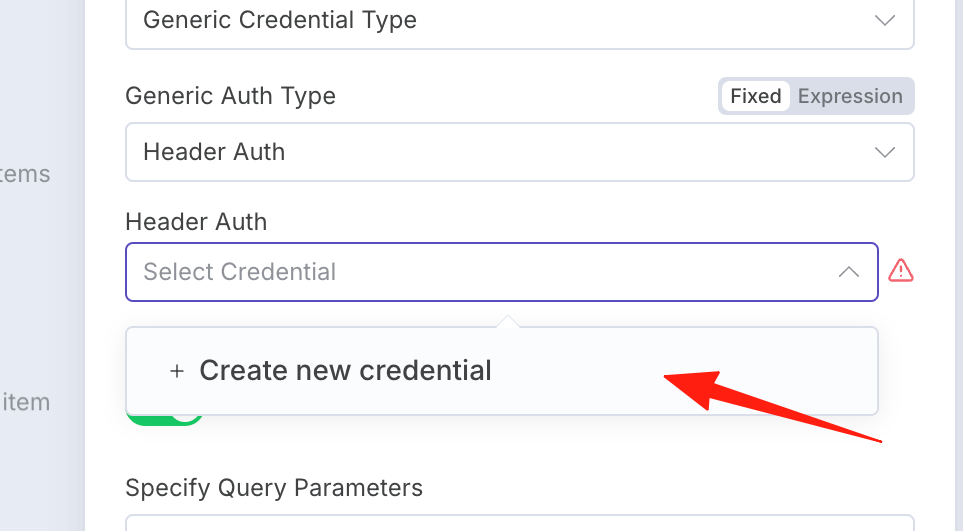This screenshot has width=964, height=532.
Task: Click the red warning triangle icon
Action: [901, 271]
